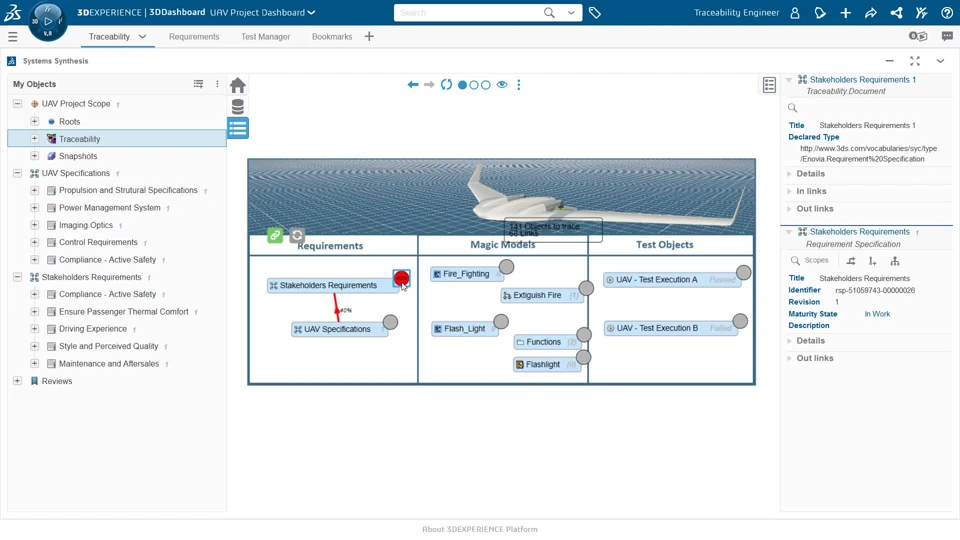The image size is (960, 540).
Task: Open the tag icon next to search
Action: coord(594,13)
